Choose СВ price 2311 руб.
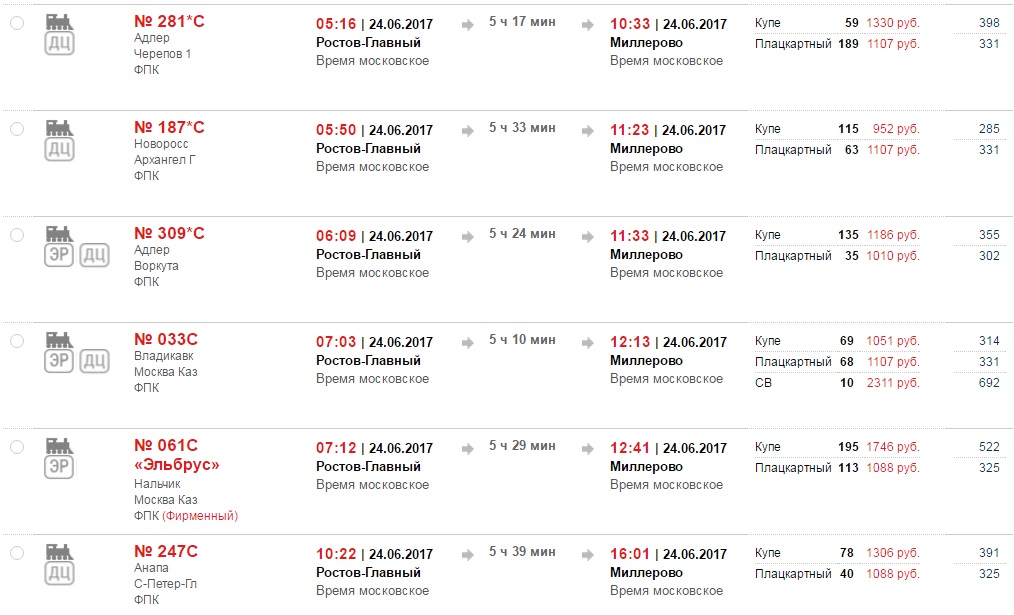Screen dimensions: 1014x615 click(x=895, y=383)
